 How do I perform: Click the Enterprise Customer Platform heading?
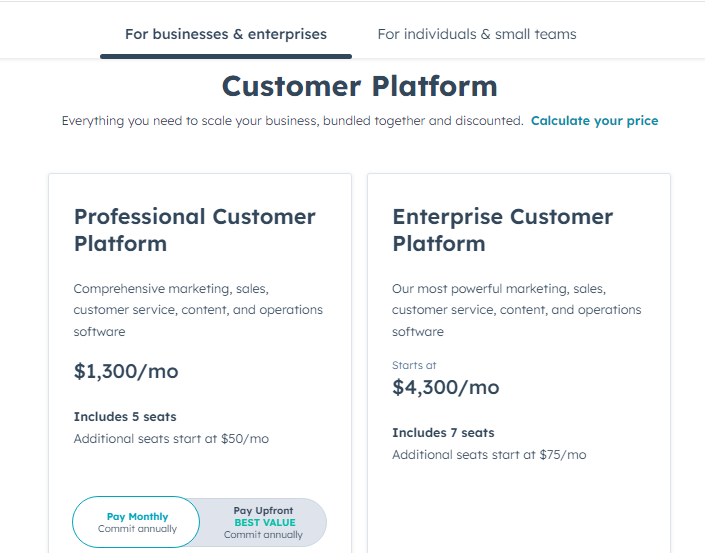[502, 230]
